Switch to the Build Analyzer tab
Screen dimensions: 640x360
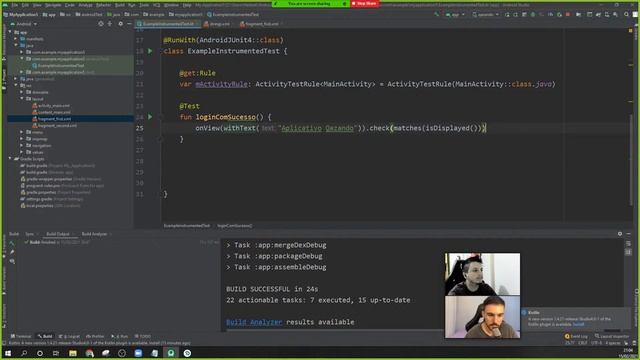(x=94, y=234)
